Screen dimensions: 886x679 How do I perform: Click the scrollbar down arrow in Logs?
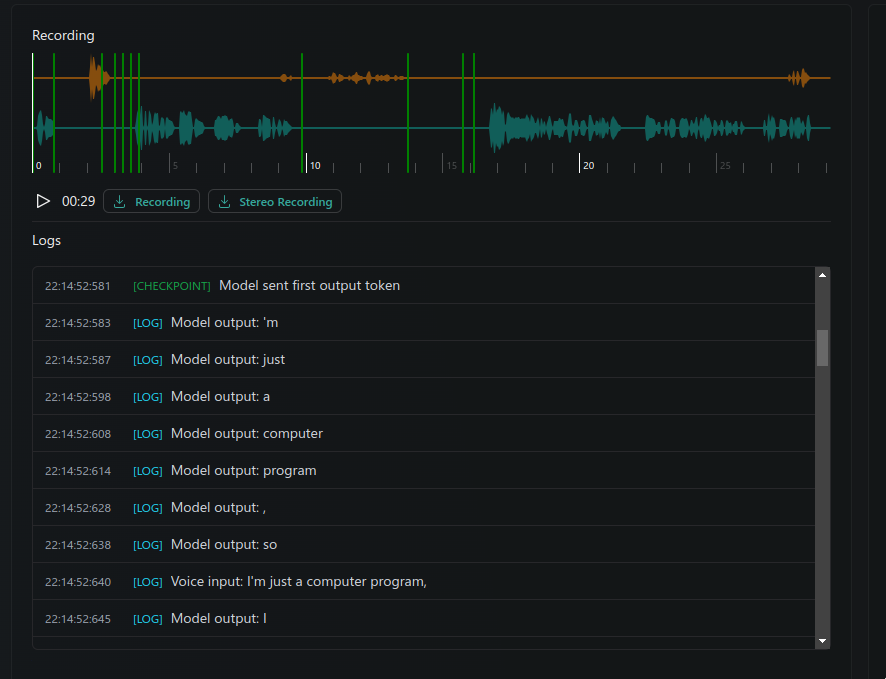coord(823,641)
